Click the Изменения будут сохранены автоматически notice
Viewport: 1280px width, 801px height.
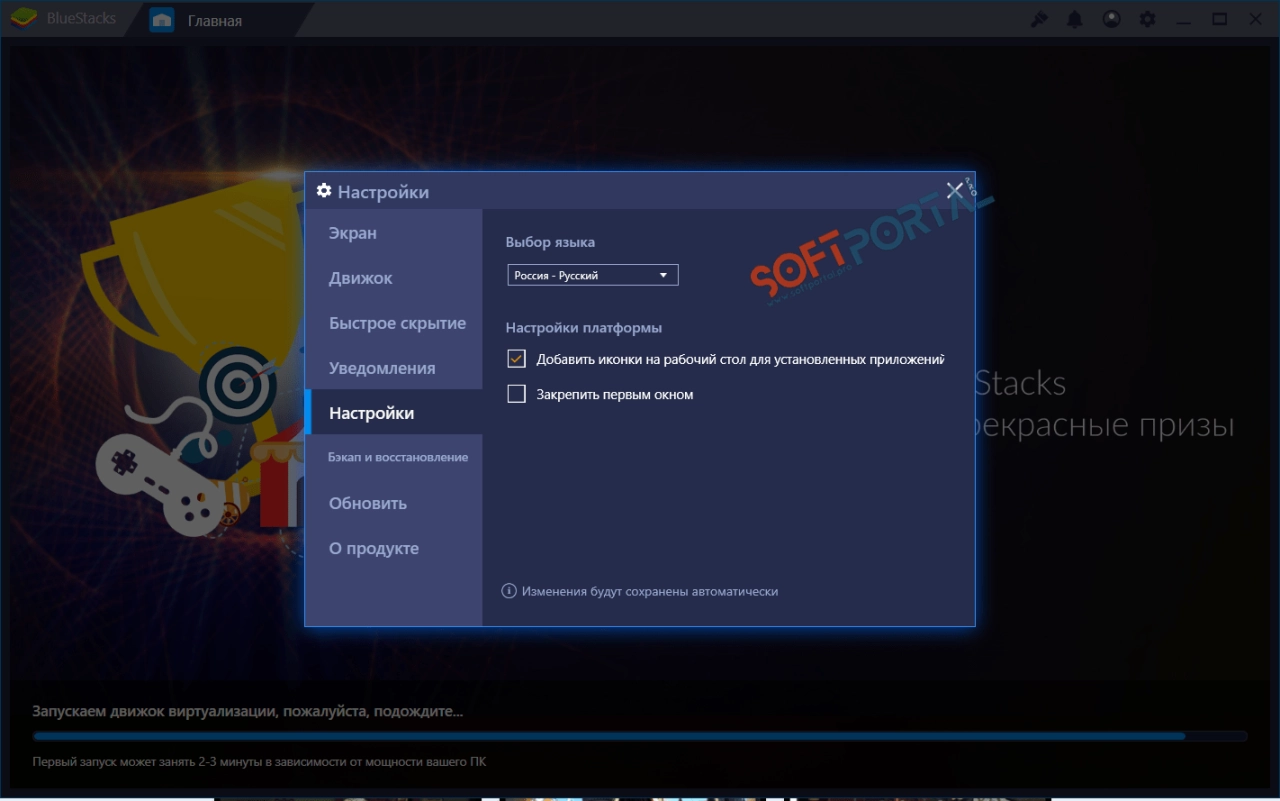[650, 591]
